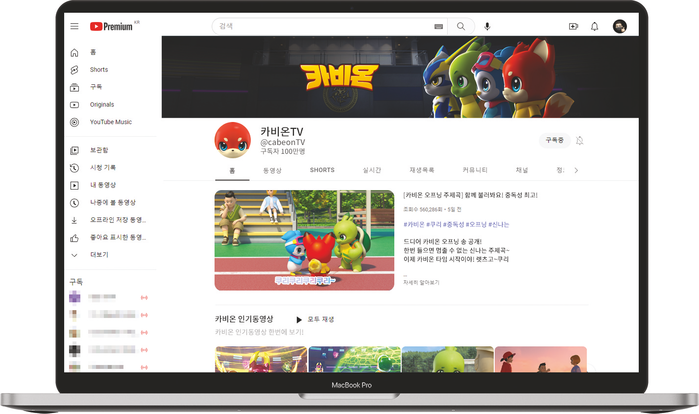Click the @cabeonTV channel handle

(x=283, y=142)
